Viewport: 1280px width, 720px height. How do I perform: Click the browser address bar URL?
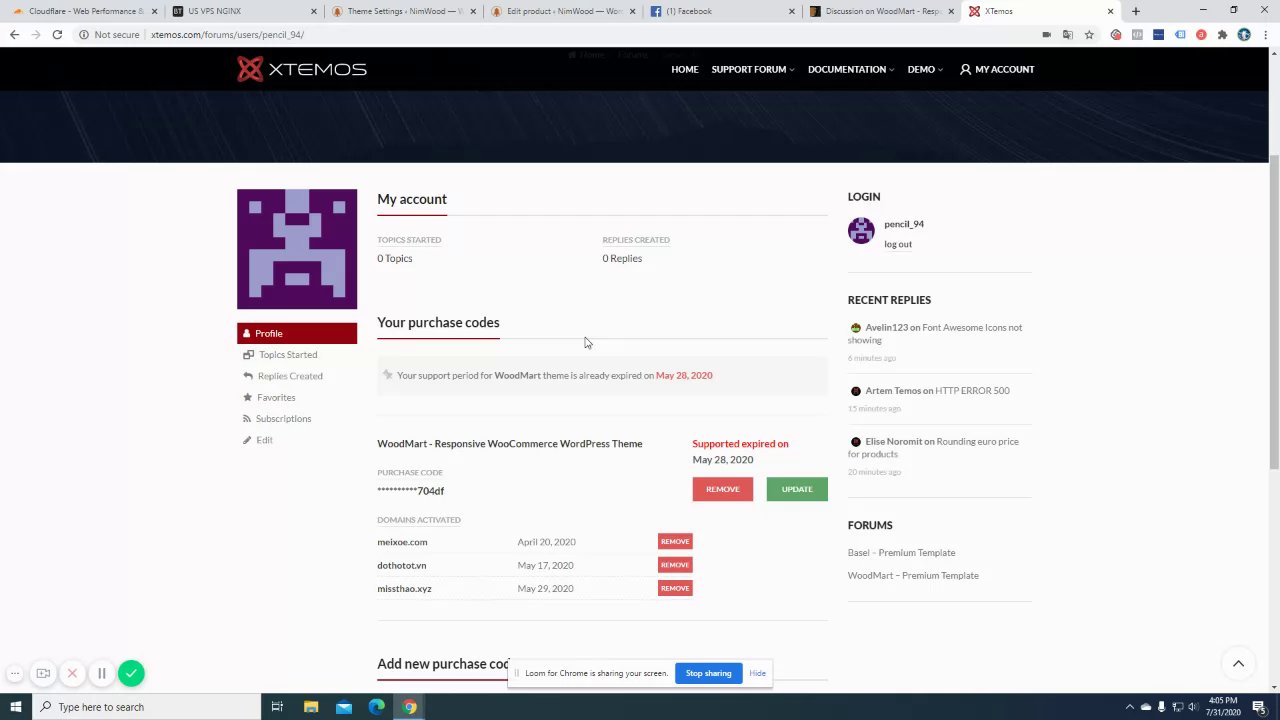coord(228,34)
